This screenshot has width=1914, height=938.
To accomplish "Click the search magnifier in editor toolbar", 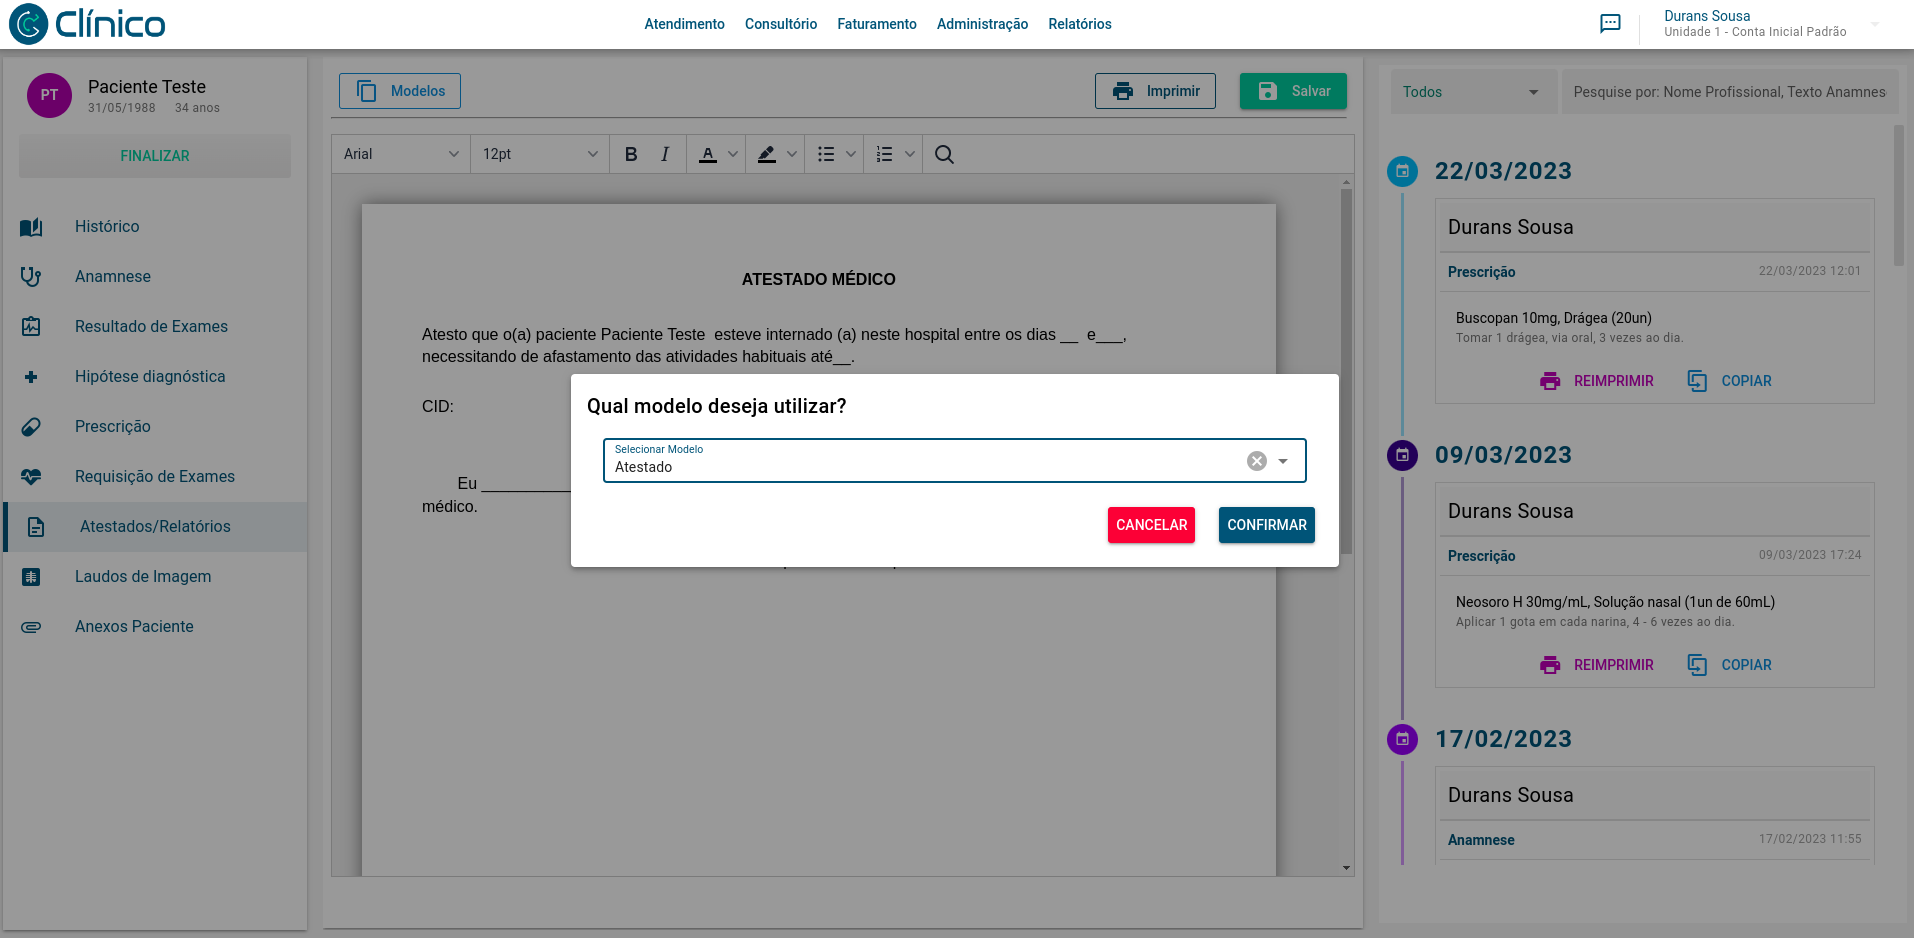I will 943,154.
